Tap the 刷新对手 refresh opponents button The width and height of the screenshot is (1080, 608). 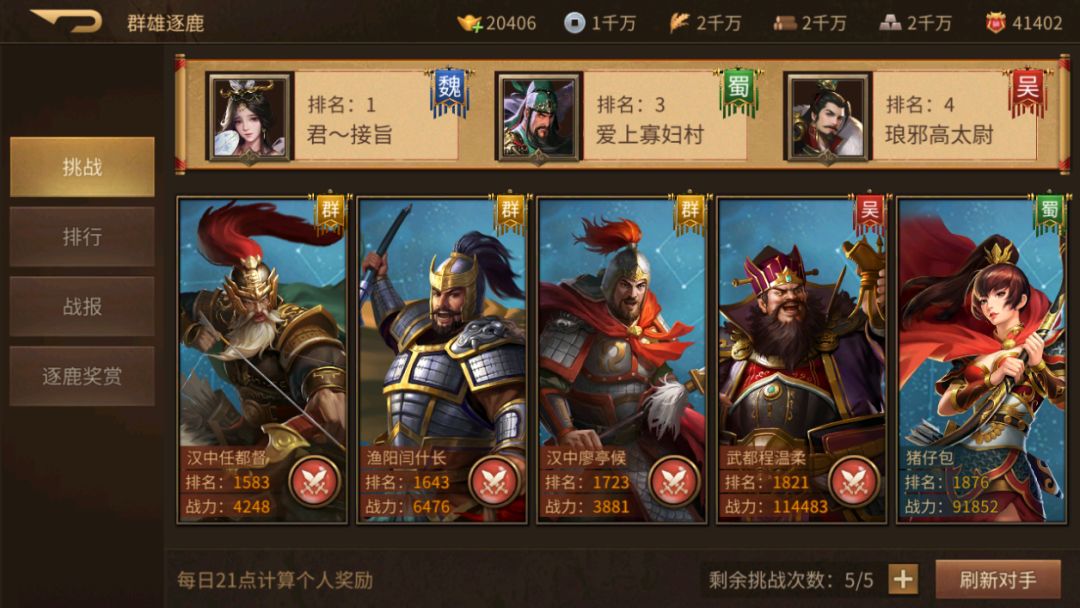pos(997,579)
